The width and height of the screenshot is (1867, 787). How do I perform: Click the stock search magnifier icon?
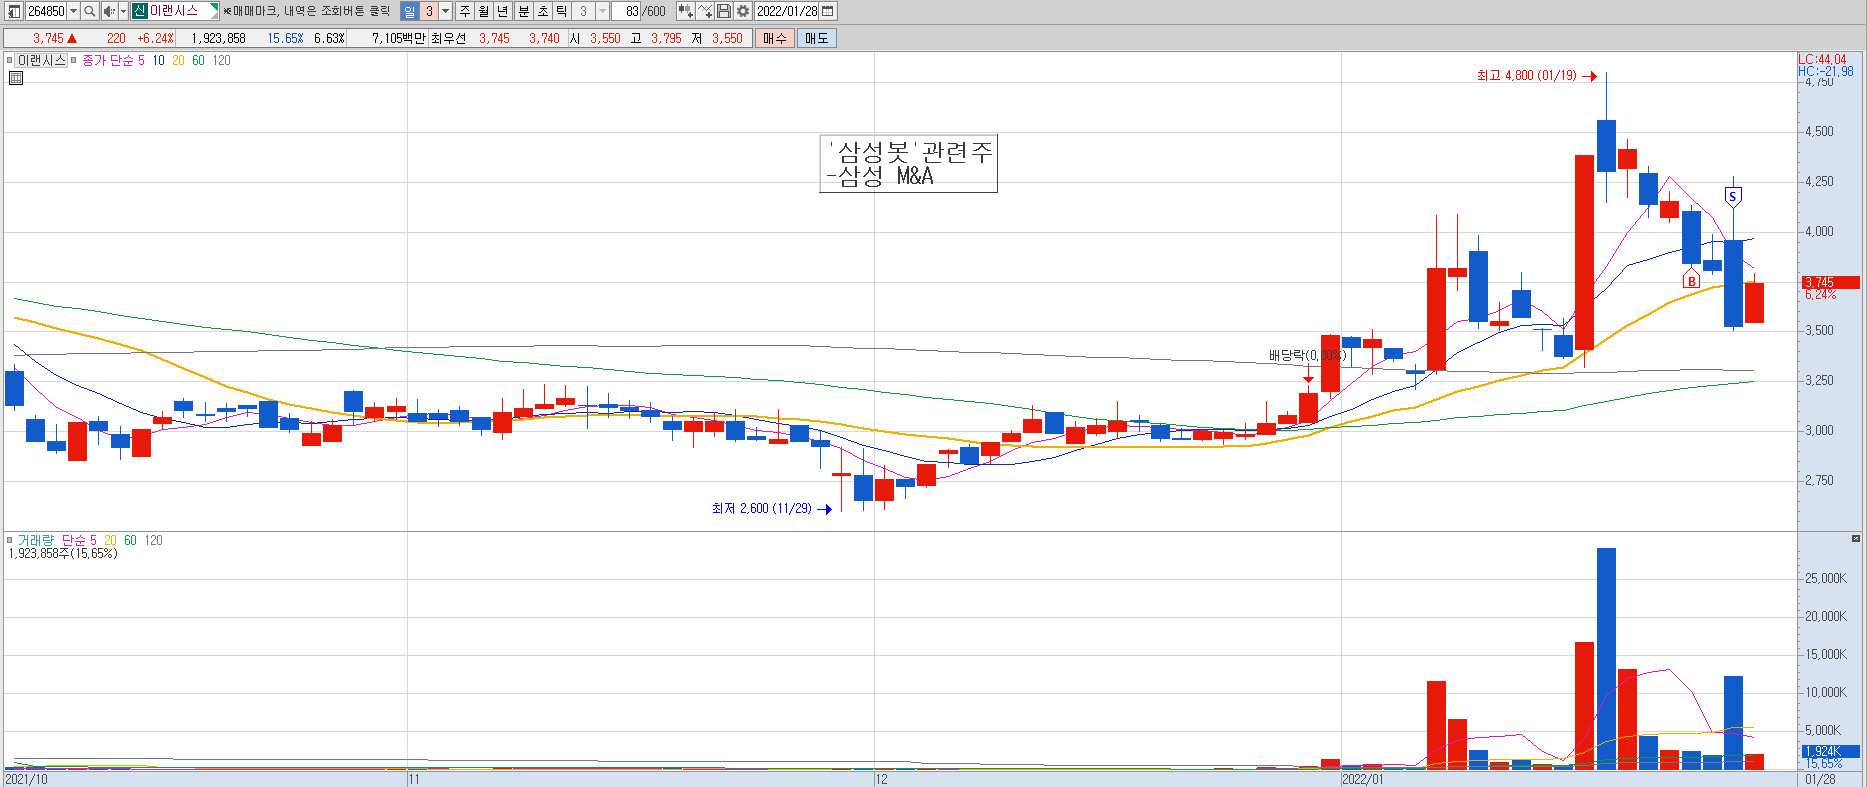pyautogui.click(x=89, y=11)
